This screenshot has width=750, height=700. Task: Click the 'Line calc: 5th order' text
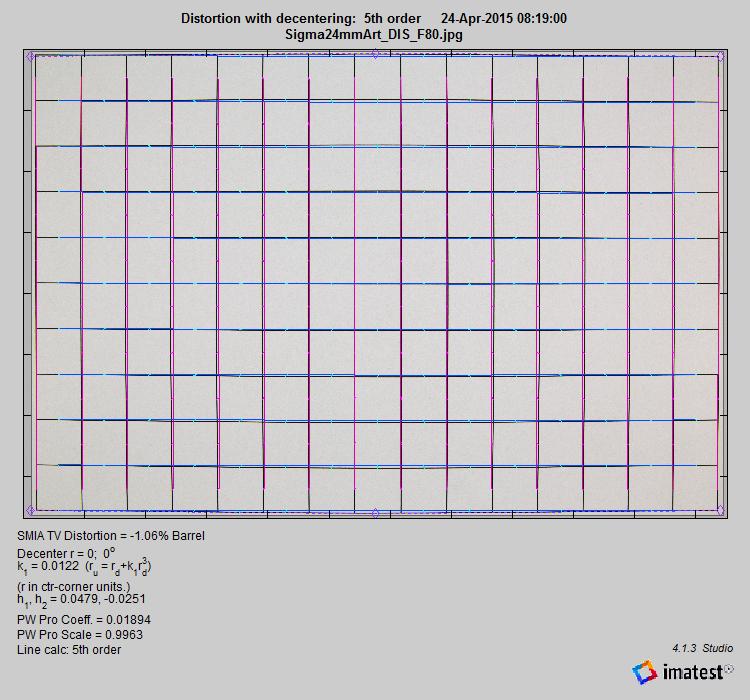coord(69,650)
